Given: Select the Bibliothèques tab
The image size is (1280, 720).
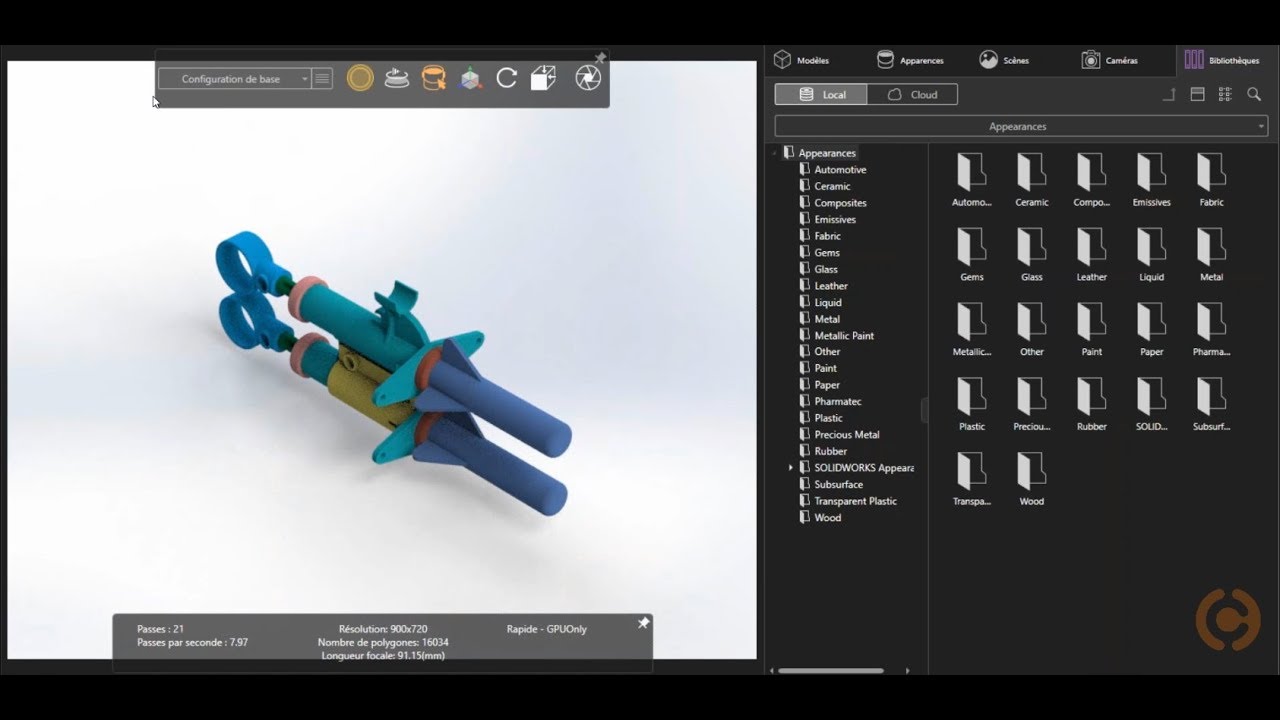Looking at the screenshot, I should click(x=1222, y=60).
